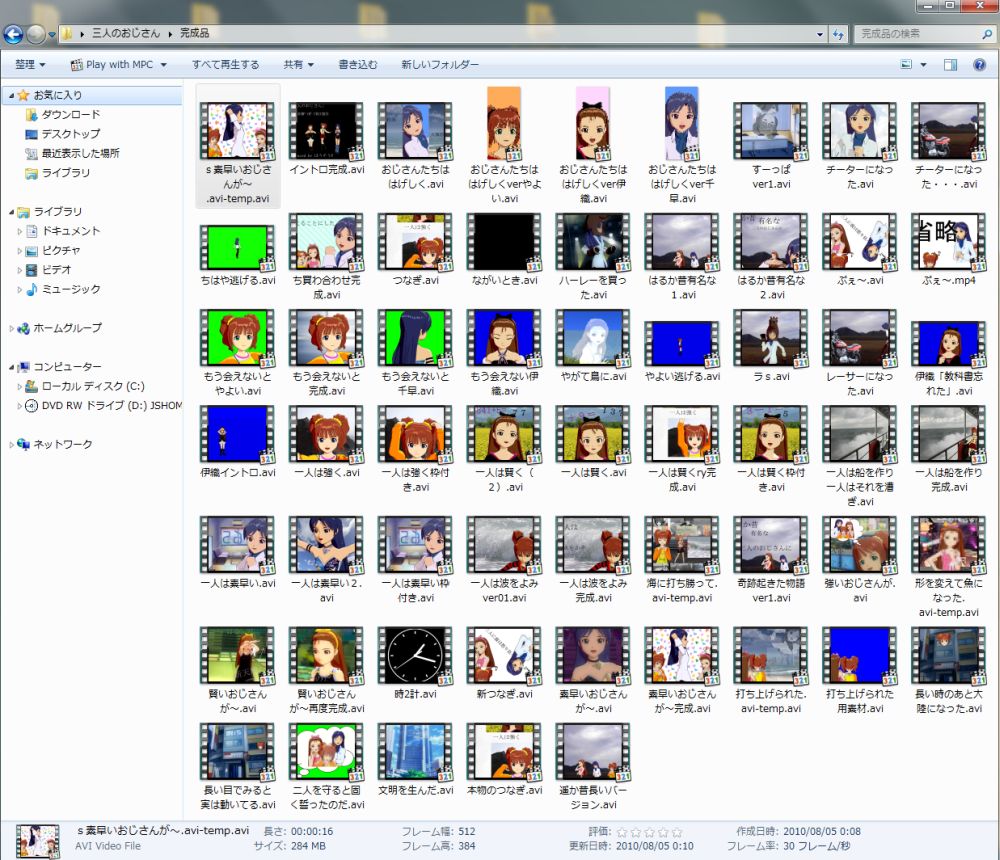1000x860 pixels.
Task: Click the forward navigation arrow button
Action: 36,34
